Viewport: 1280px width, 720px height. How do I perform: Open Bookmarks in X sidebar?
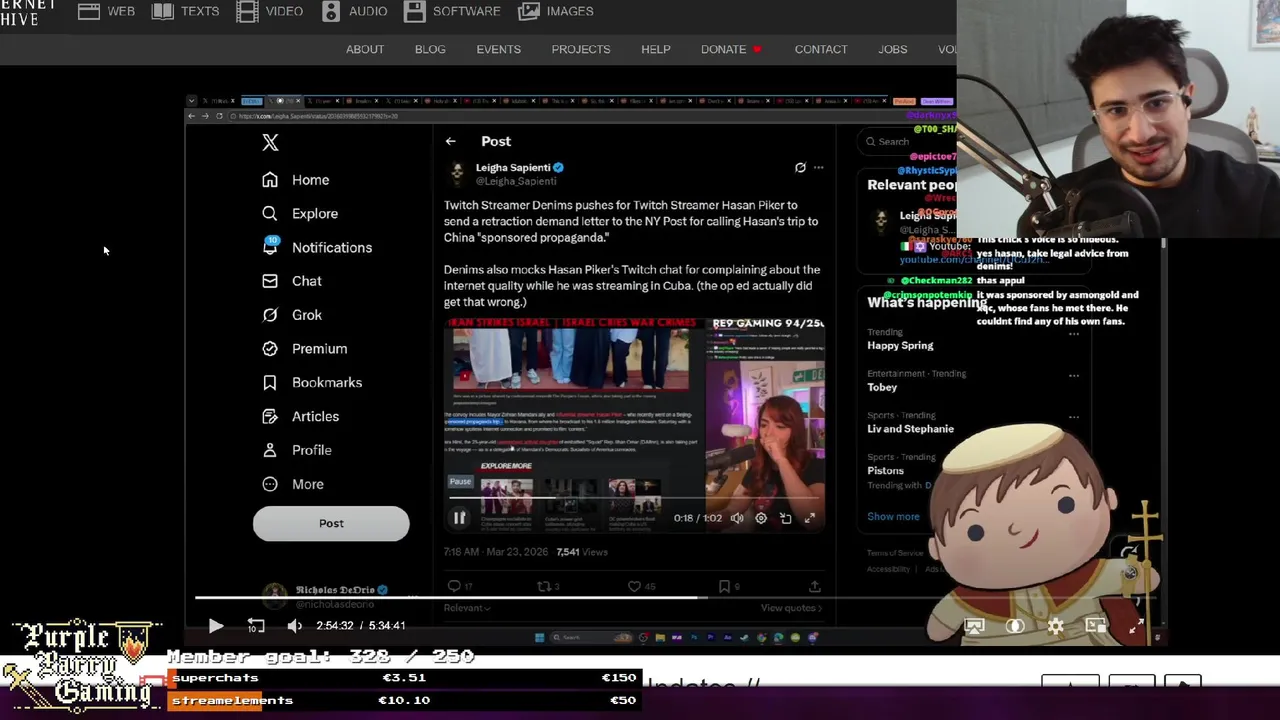pos(312,383)
